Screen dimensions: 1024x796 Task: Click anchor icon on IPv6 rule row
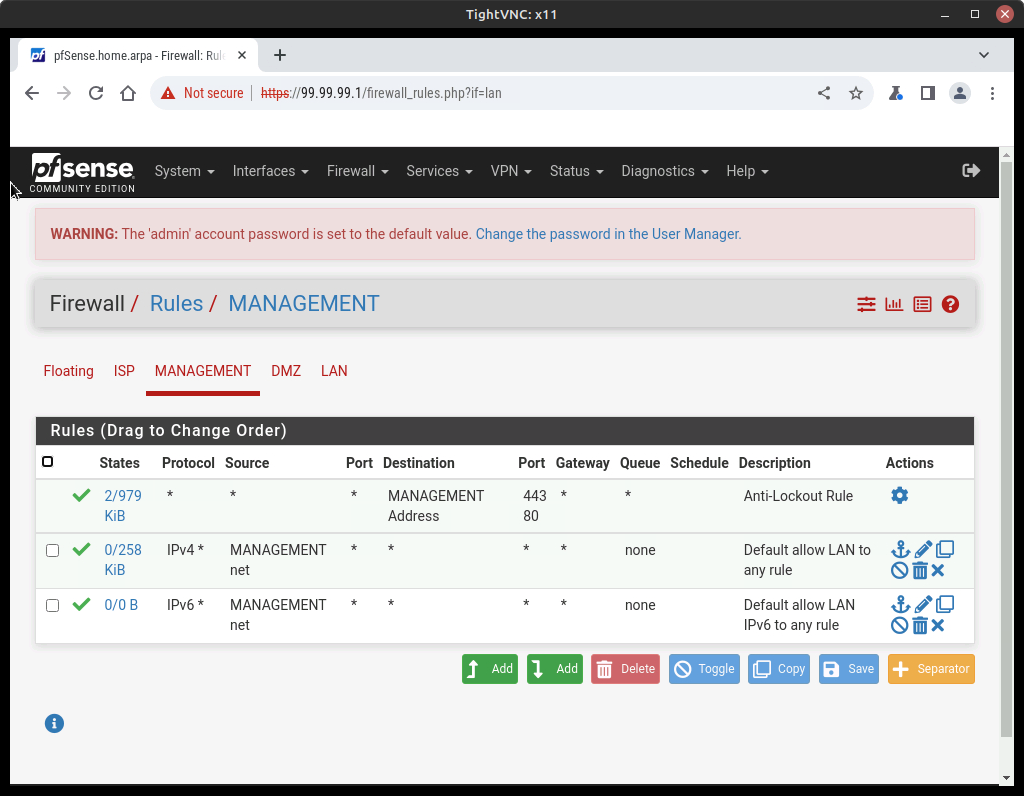point(901,604)
